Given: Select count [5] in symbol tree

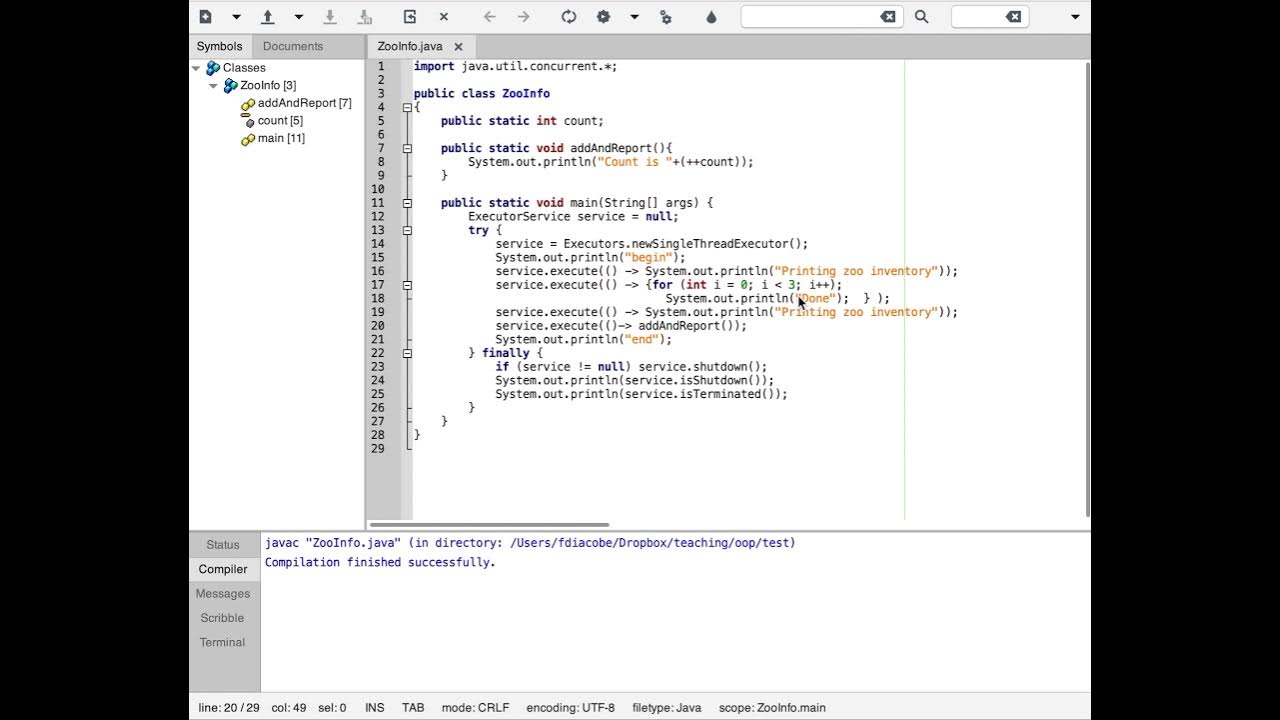Looking at the screenshot, I should coord(280,121).
